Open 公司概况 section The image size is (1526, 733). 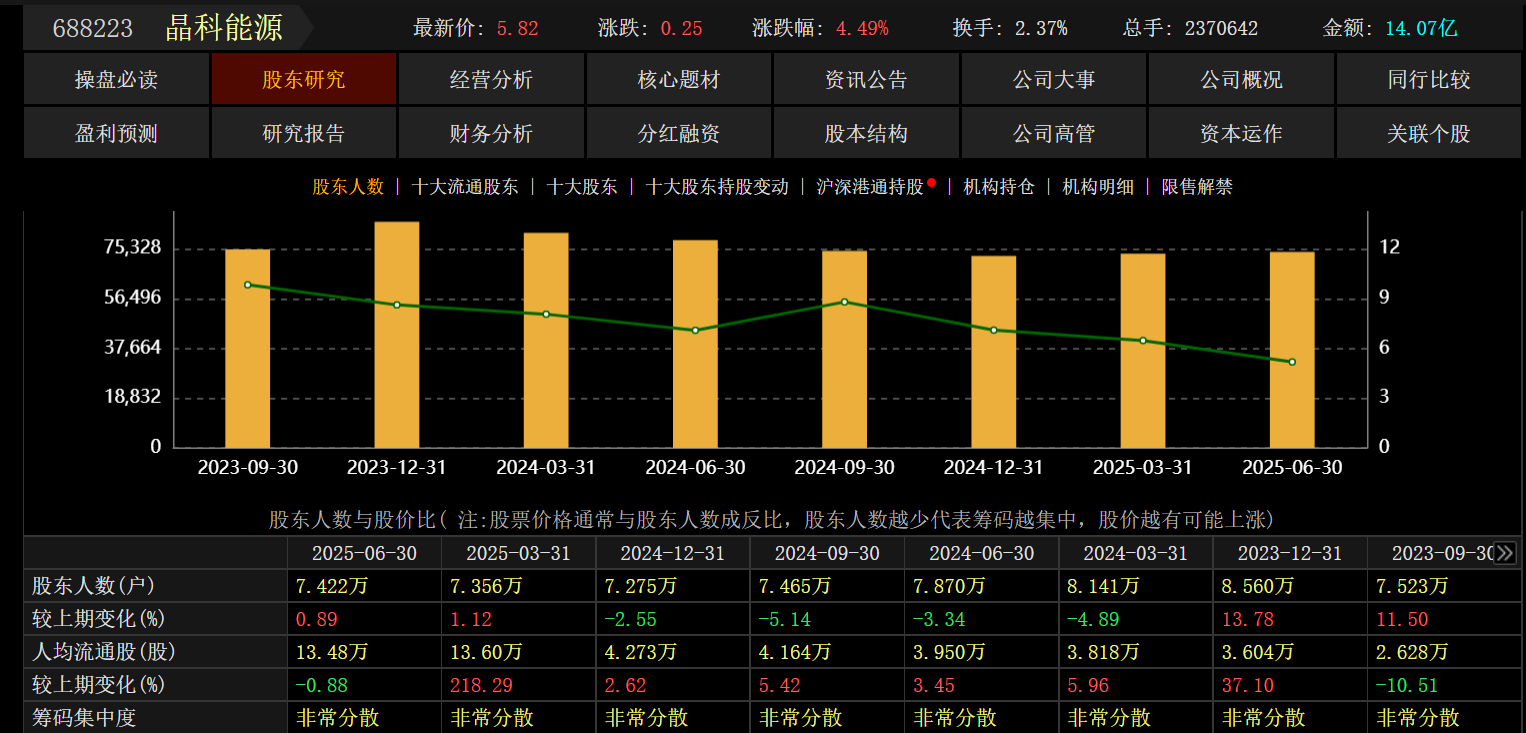(x=1241, y=80)
